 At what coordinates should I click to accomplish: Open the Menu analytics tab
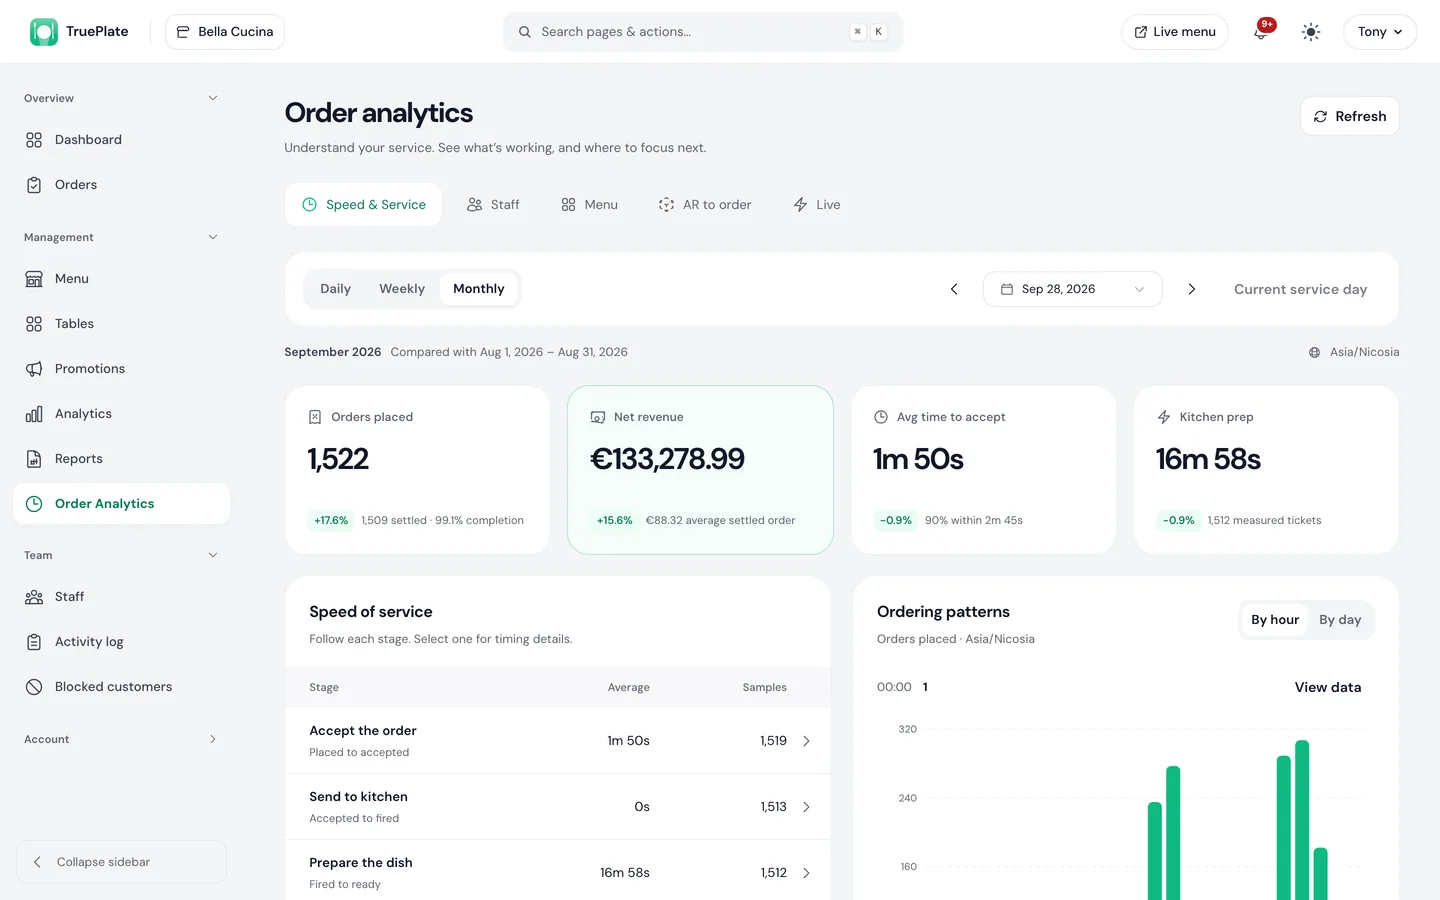pyautogui.click(x=589, y=204)
